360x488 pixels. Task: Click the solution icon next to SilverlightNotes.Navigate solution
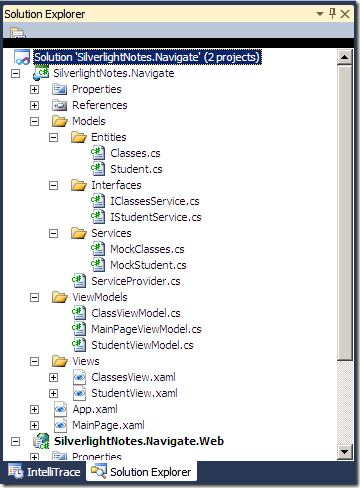point(22,57)
